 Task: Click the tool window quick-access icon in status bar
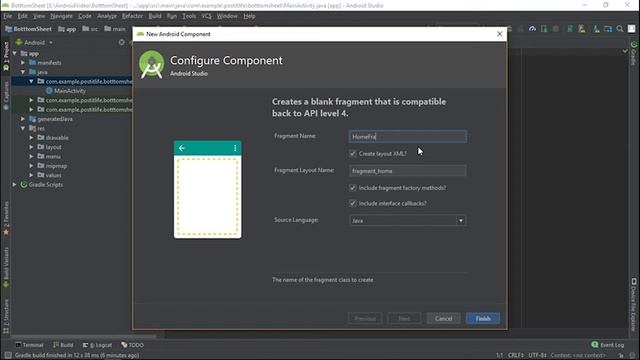click(x=7, y=356)
